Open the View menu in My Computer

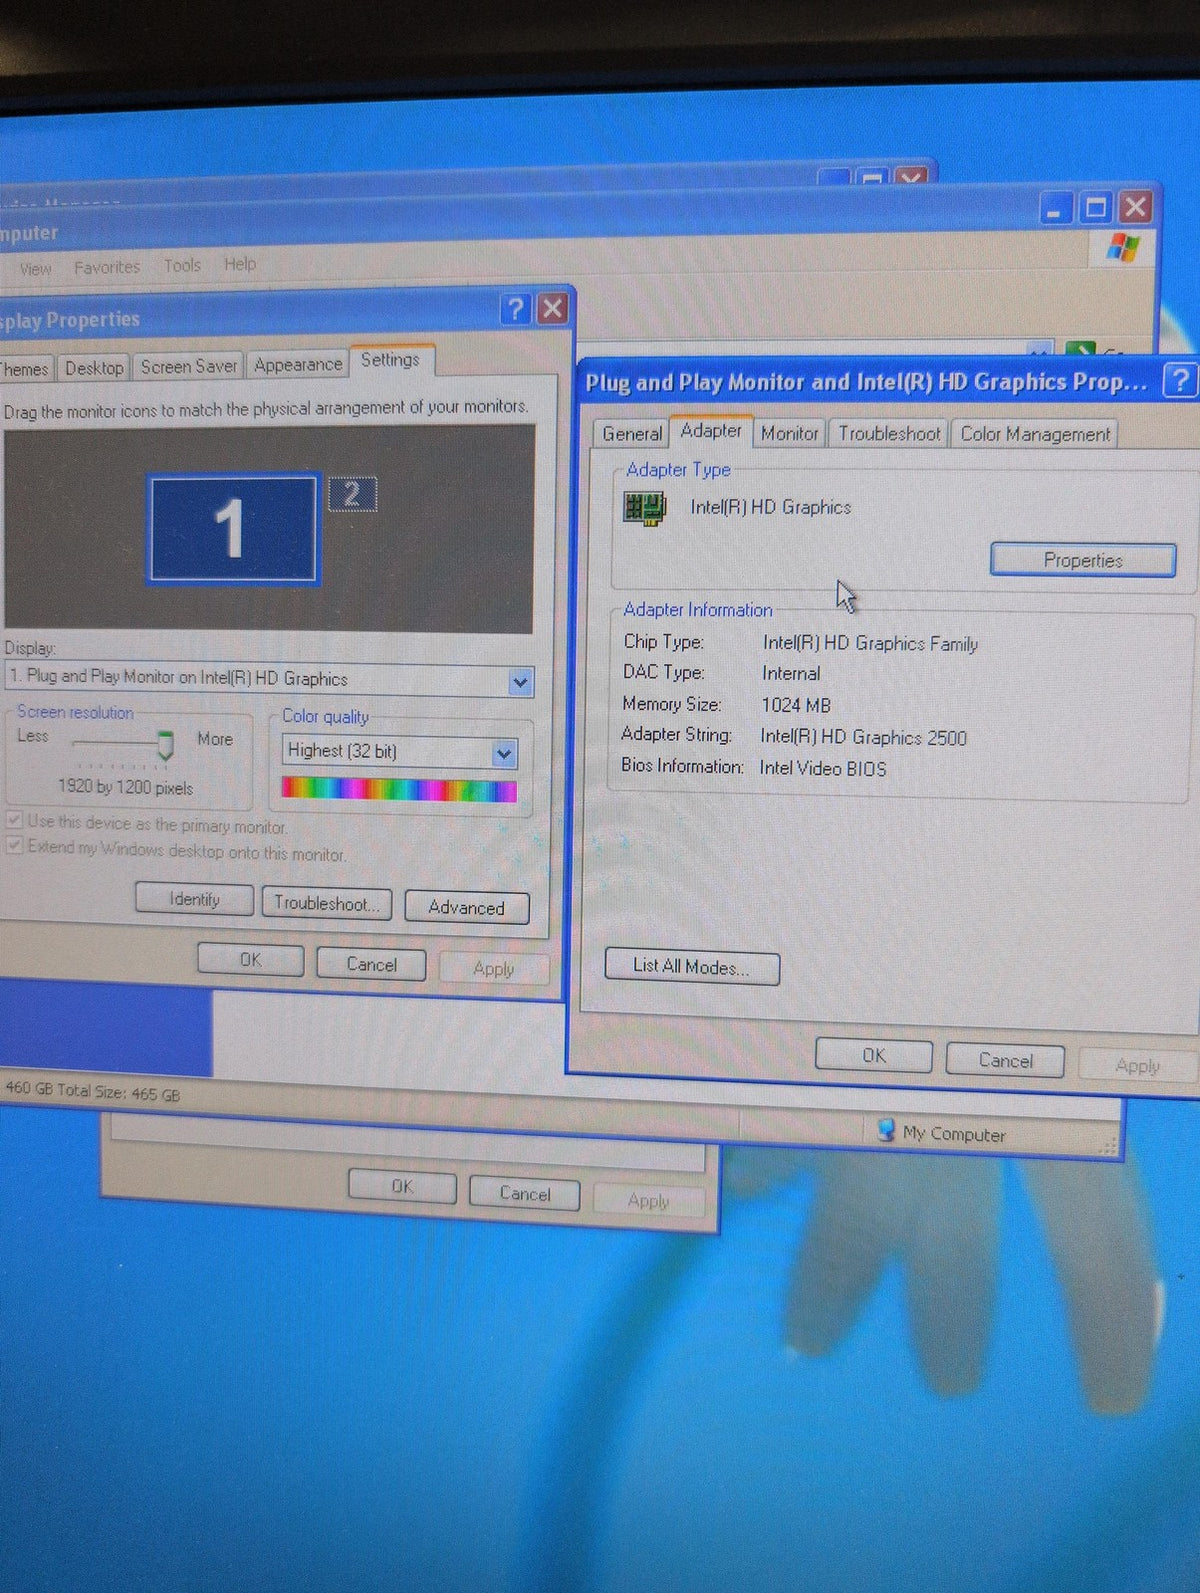point(35,269)
